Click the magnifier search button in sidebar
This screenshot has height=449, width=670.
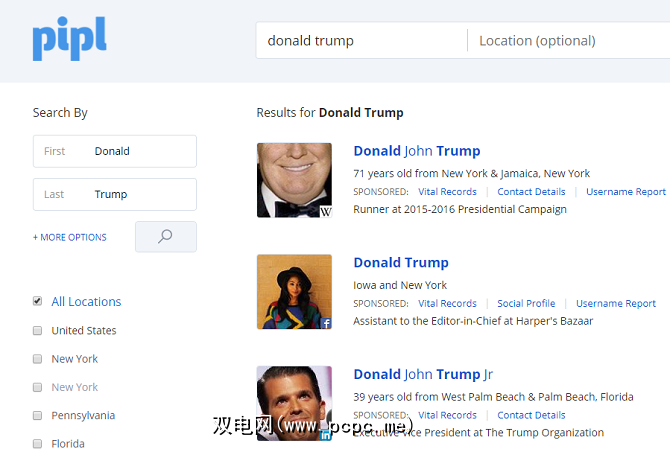(x=166, y=237)
